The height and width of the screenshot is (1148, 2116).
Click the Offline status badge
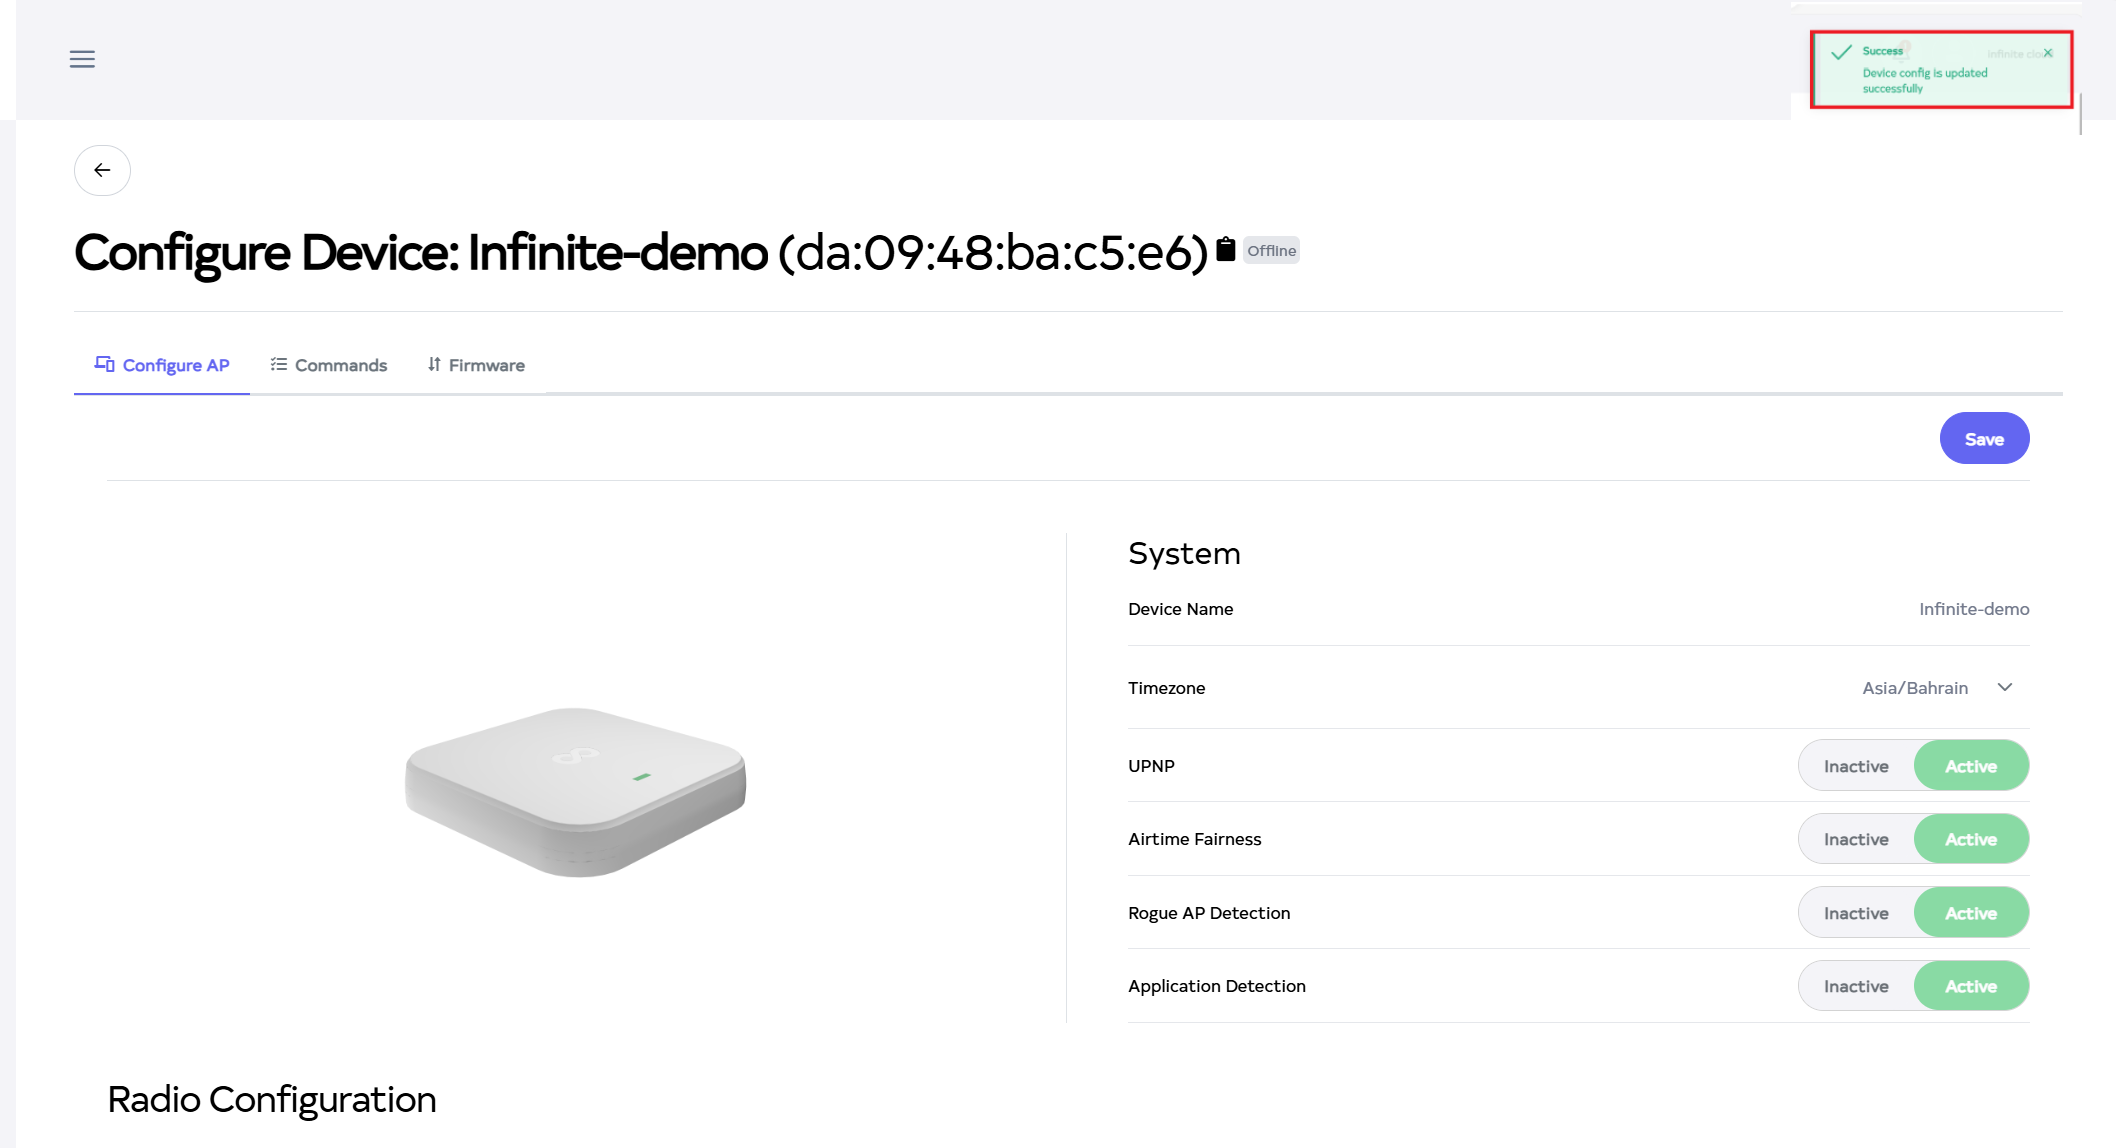[x=1271, y=251]
